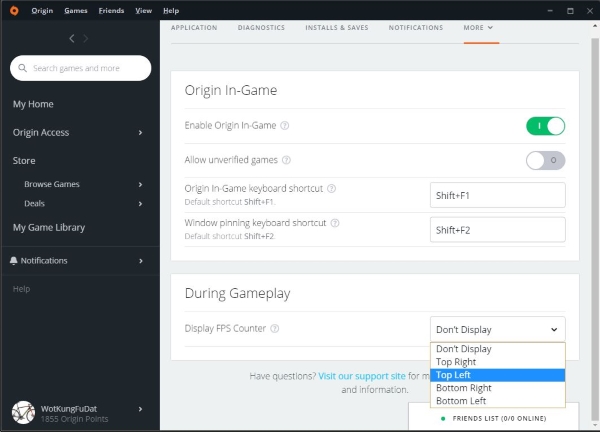Click the search magnifier icon
The image size is (600, 432).
[23, 68]
